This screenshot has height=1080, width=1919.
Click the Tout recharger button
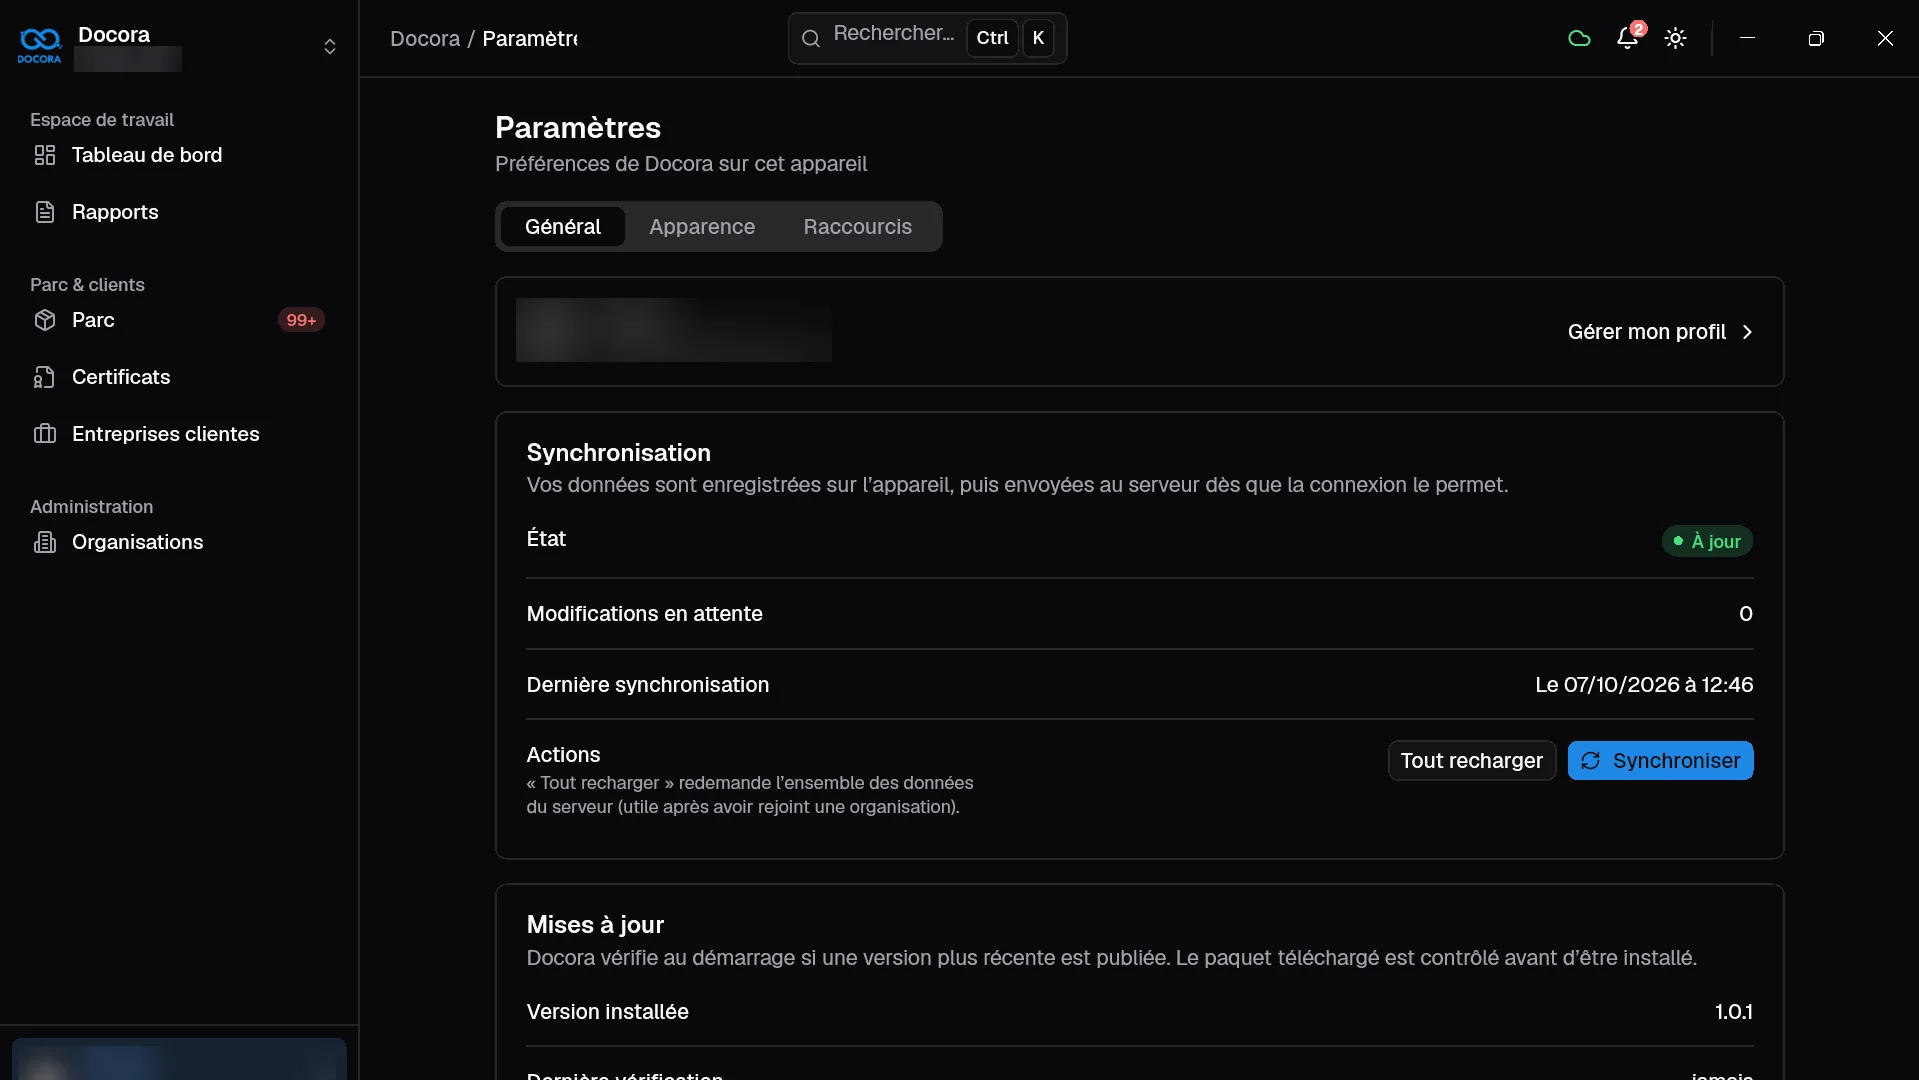pyautogui.click(x=1472, y=761)
